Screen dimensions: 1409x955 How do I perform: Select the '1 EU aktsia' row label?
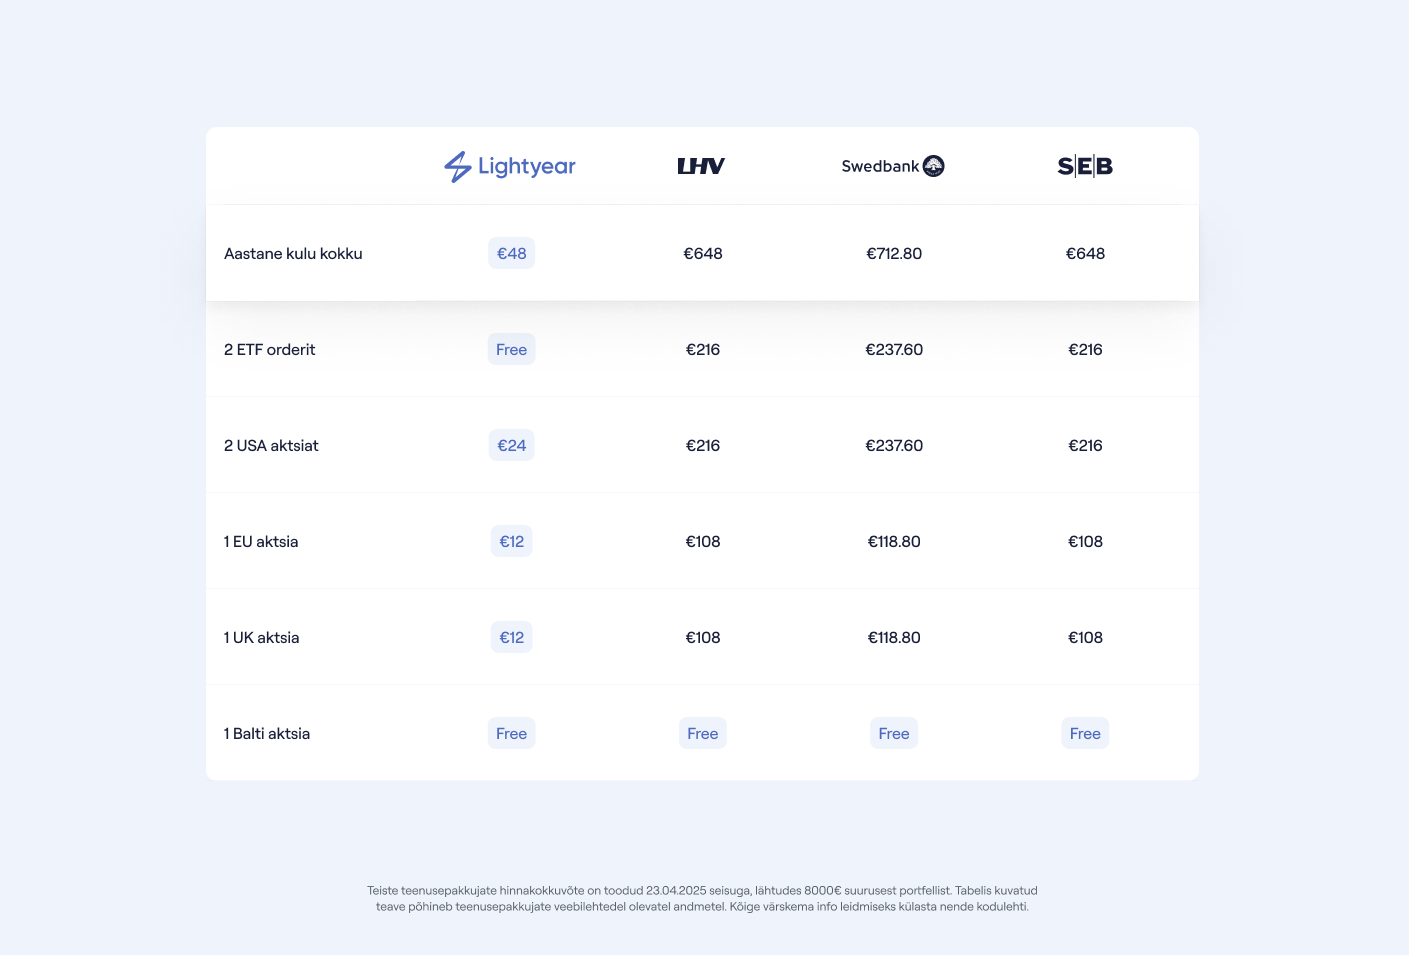click(x=261, y=542)
